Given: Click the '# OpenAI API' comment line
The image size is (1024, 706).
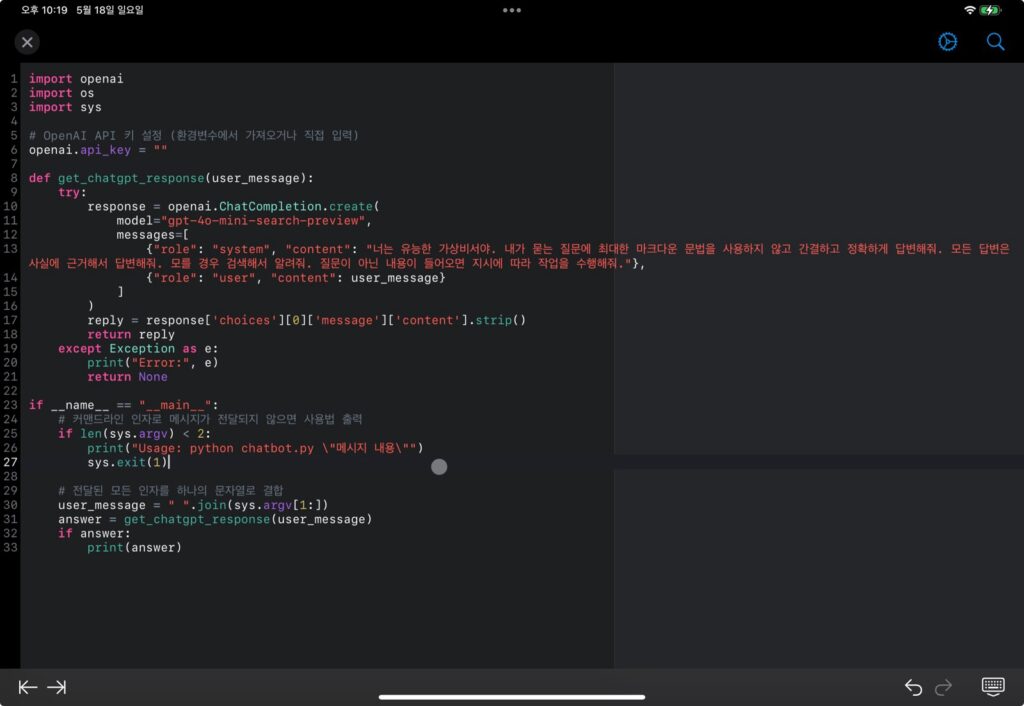Looking at the screenshot, I should (x=194, y=135).
